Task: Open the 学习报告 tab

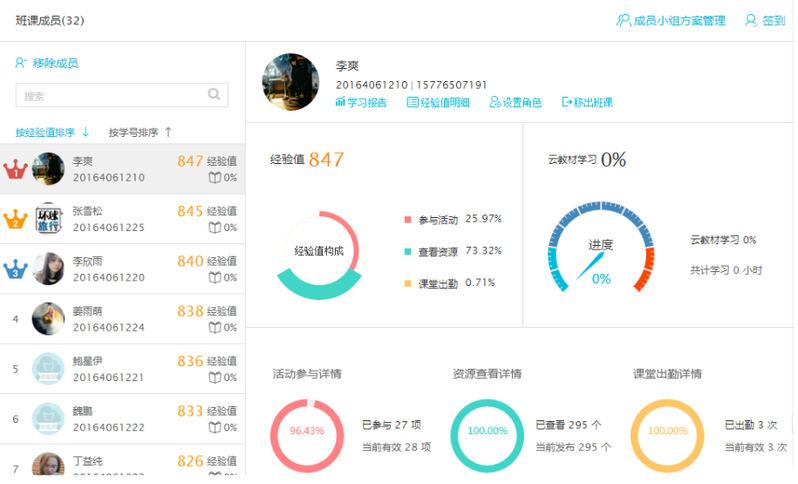Action: (x=361, y=102)
